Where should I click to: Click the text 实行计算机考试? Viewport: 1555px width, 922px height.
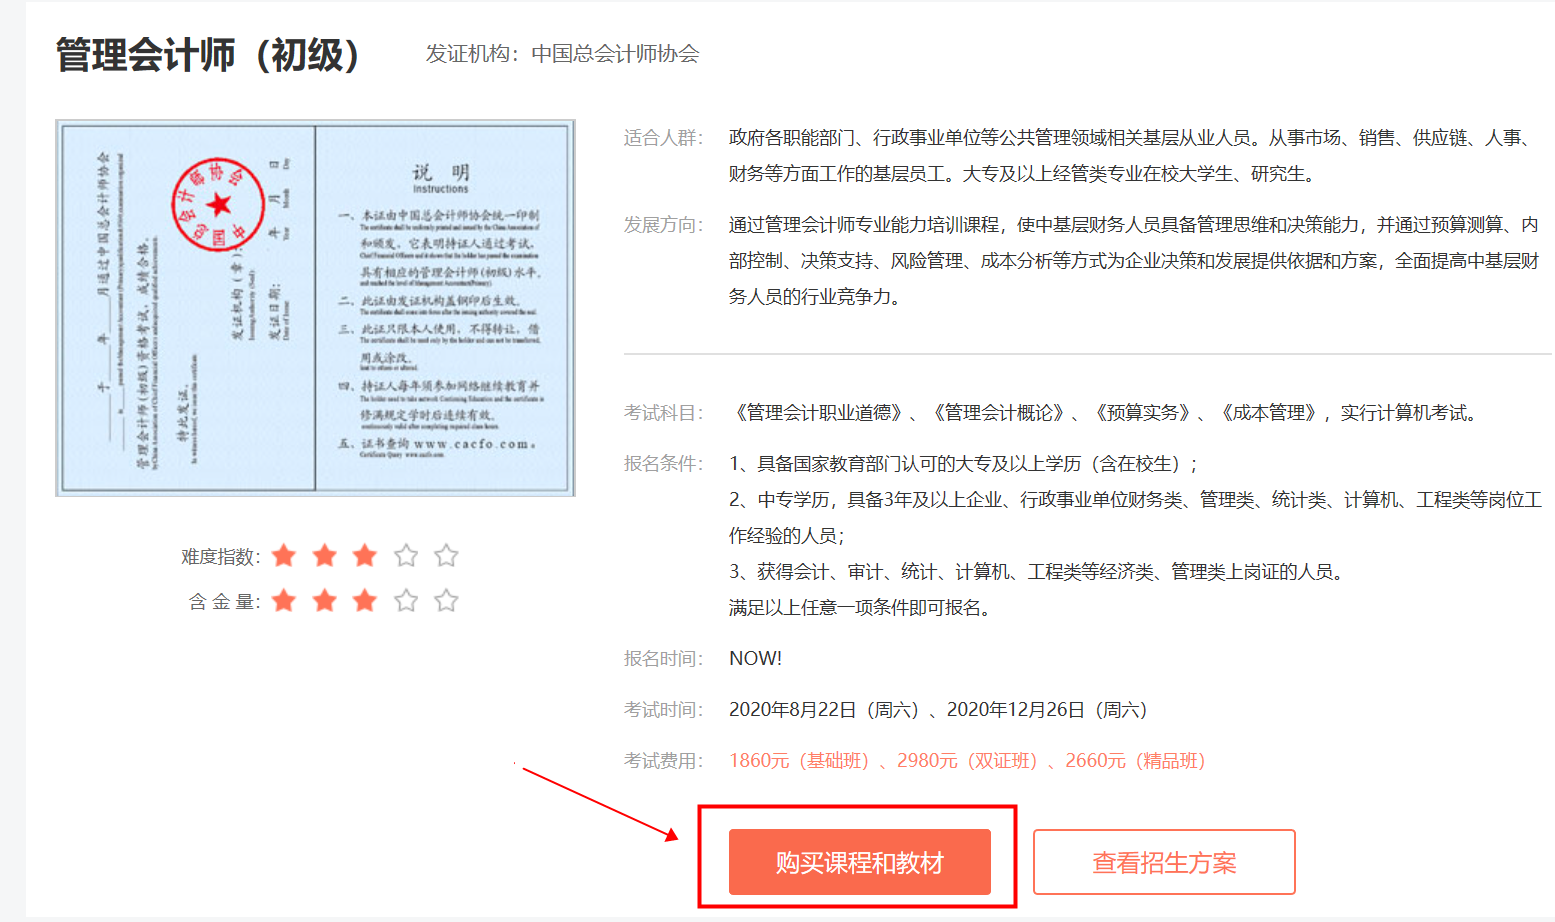1409,413
